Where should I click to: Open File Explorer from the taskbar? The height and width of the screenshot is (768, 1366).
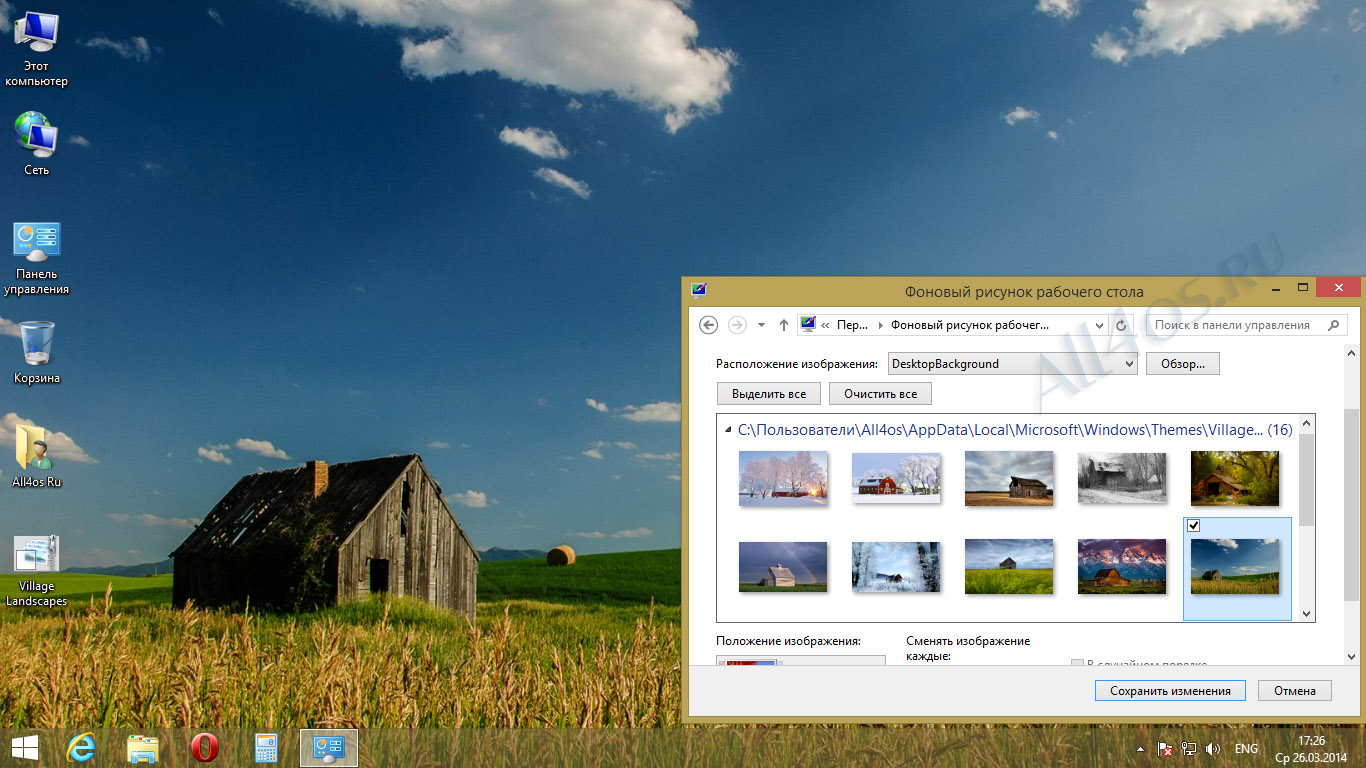(143, 747)
